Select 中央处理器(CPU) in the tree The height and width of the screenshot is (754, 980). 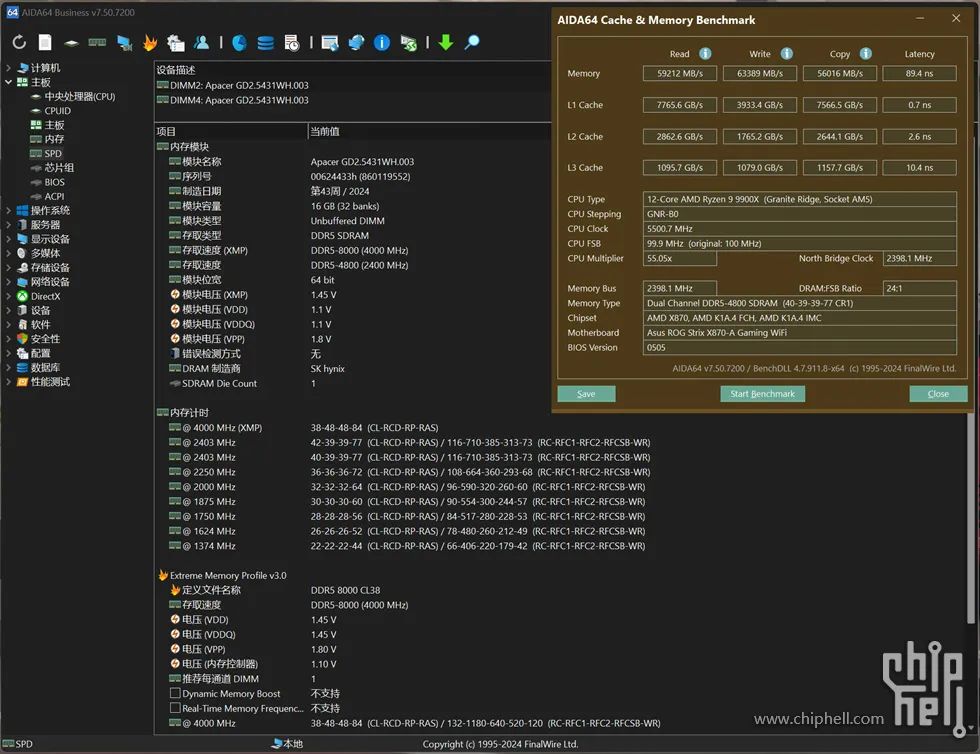(x=79, y=96)
